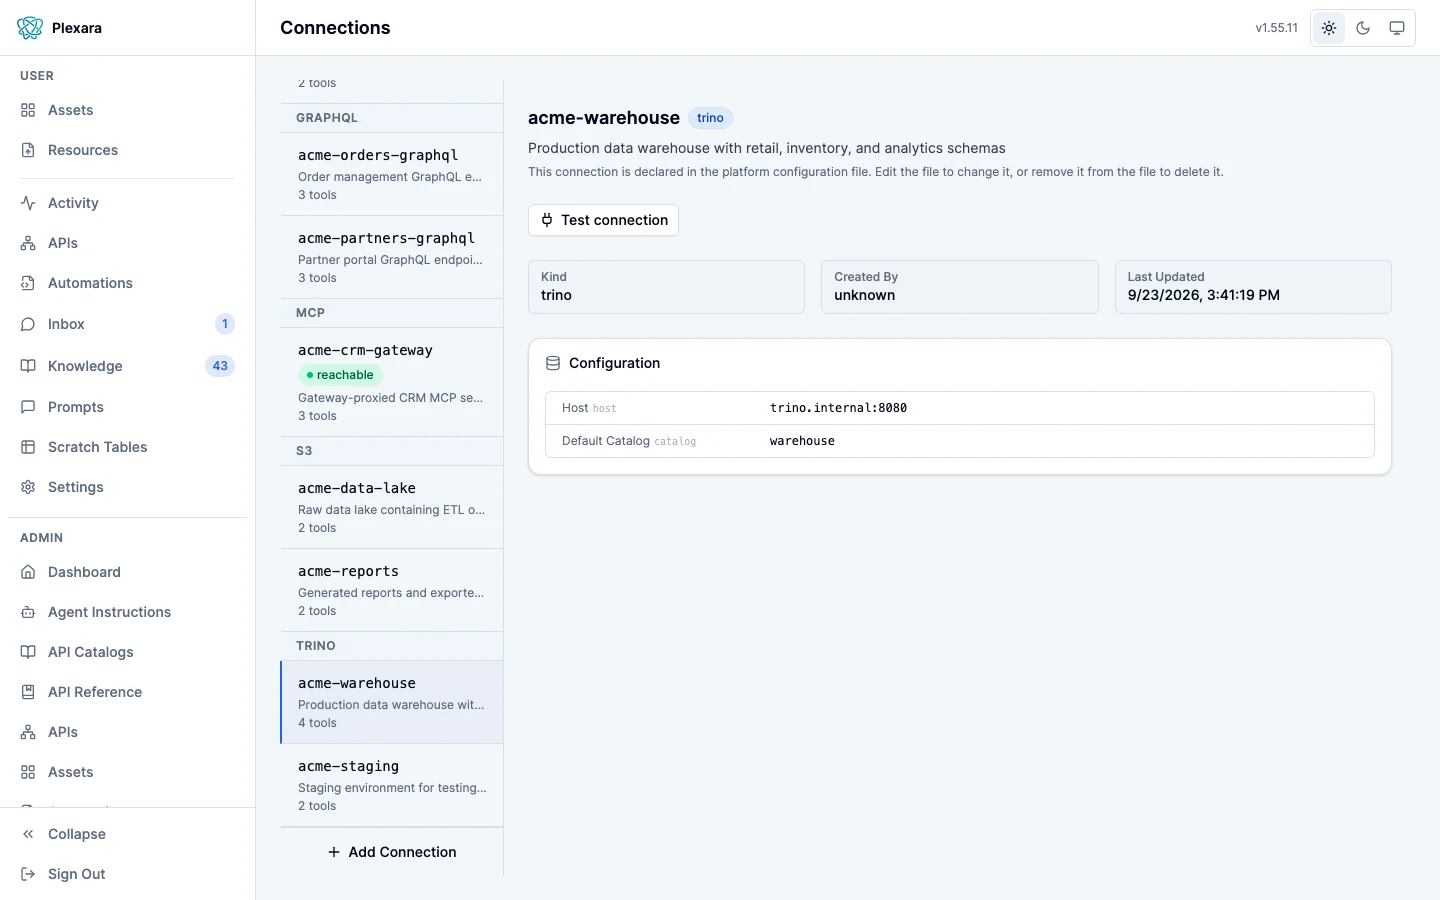The width and height of the screenshot is (1440, 900).
Task: Click the version label v1.55.11
Action: [1277, 28]
